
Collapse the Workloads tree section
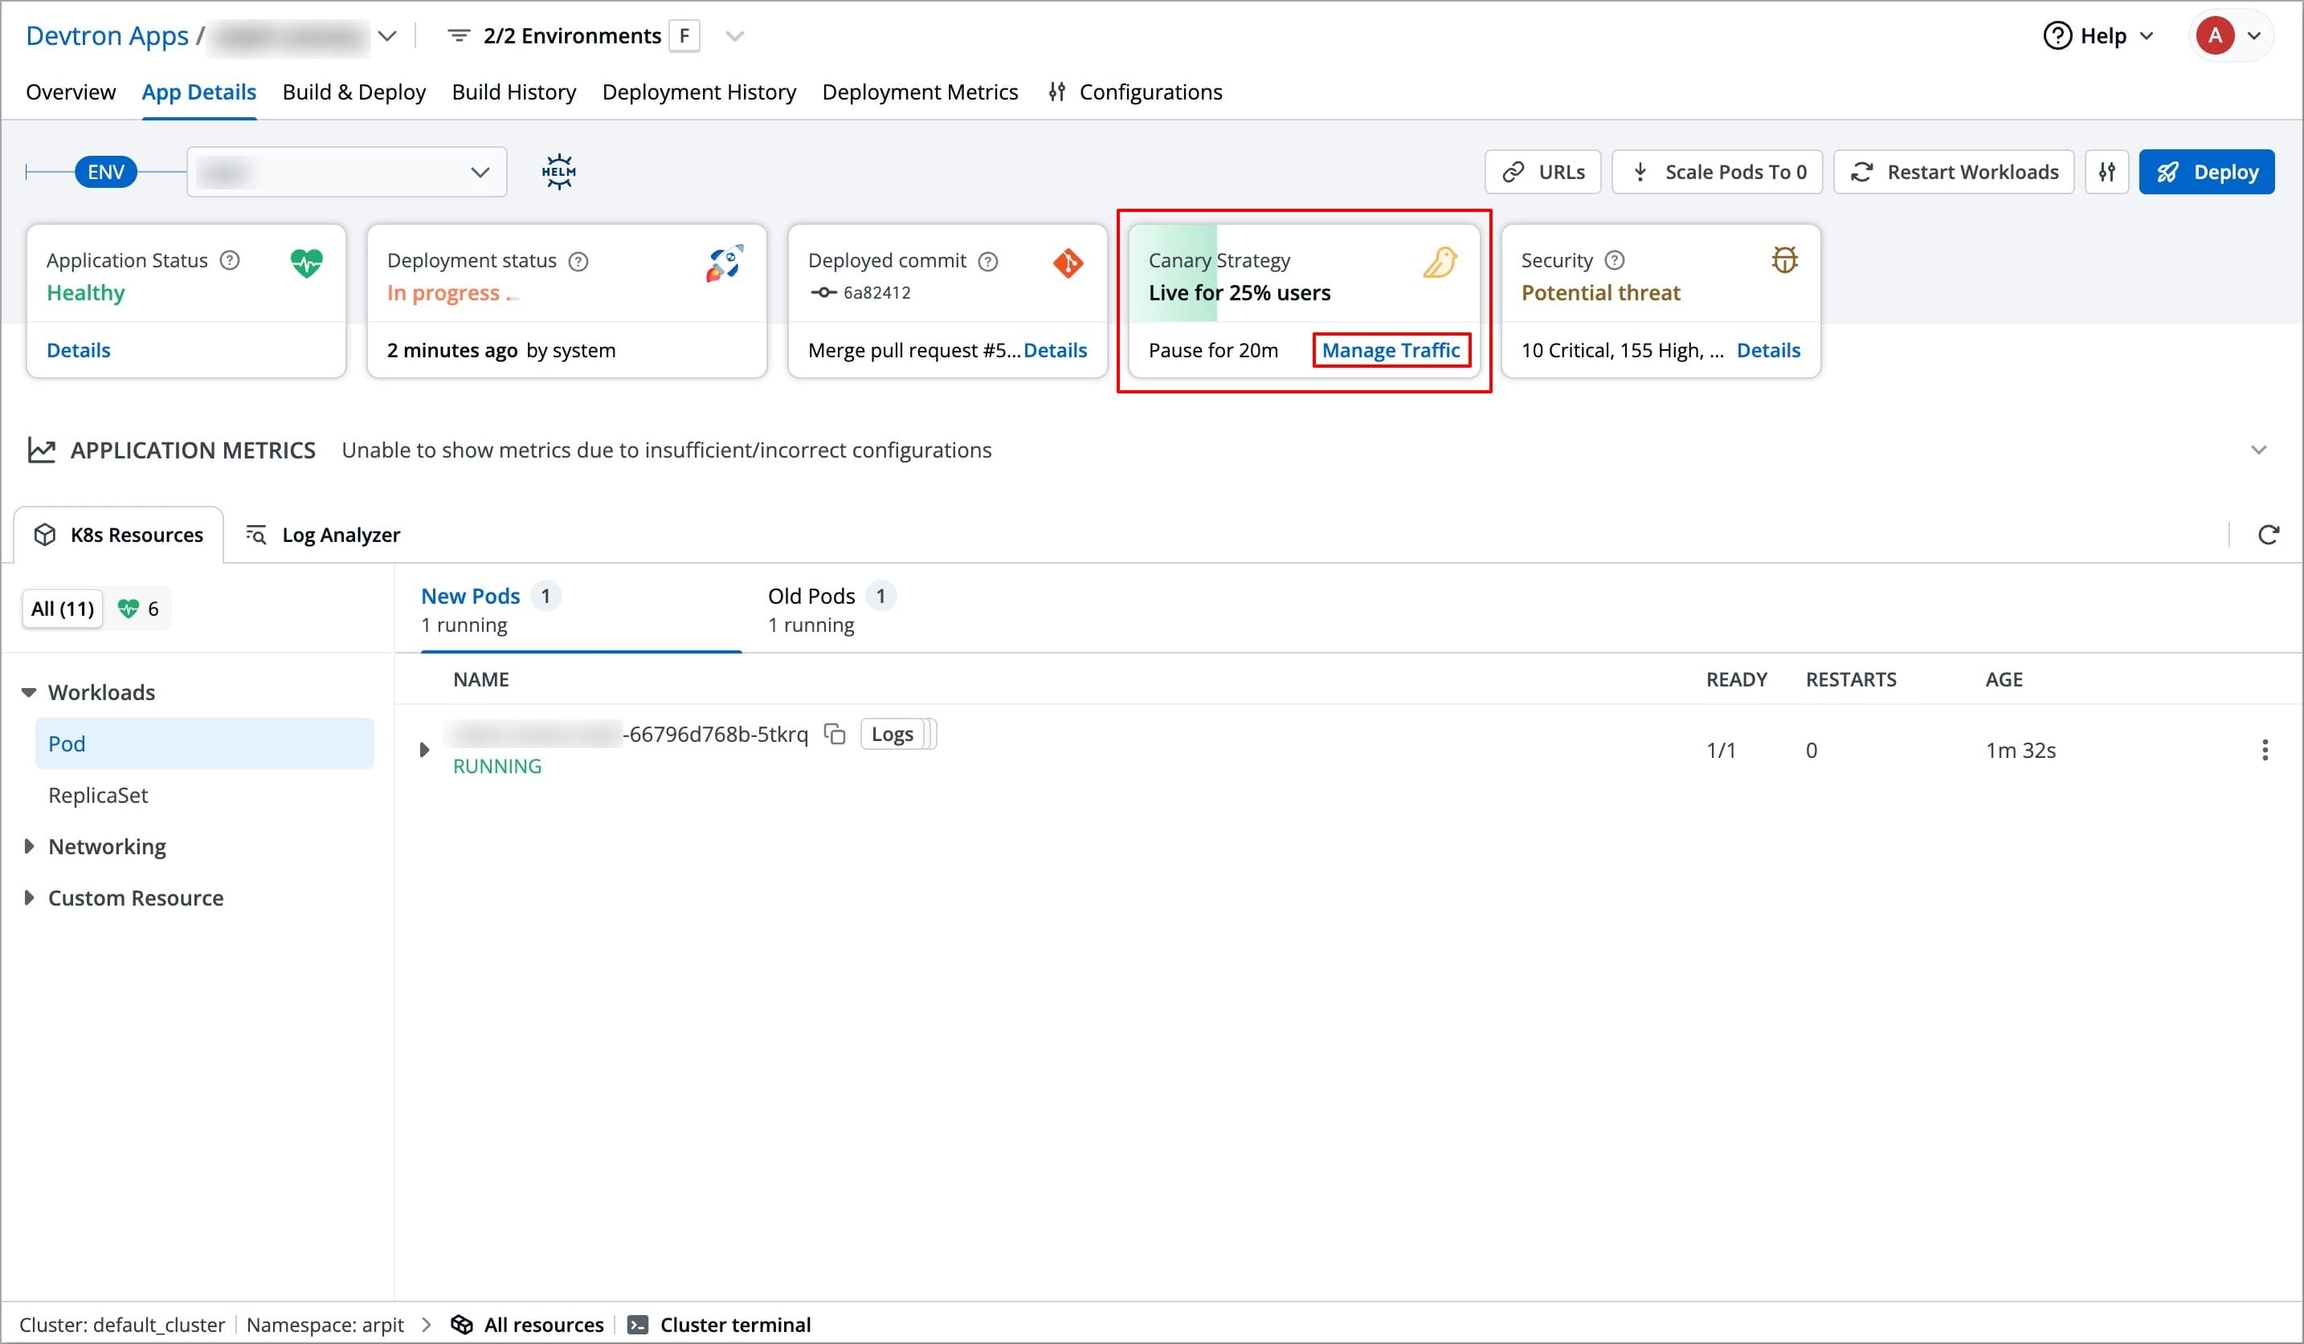click(29, 692)
